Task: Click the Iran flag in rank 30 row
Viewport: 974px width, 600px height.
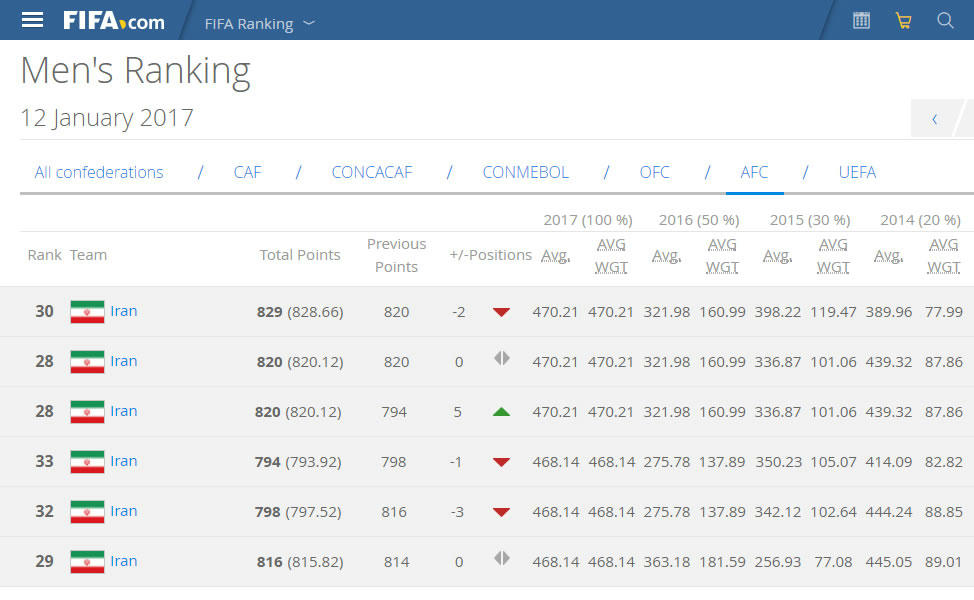Action: point(87,312)
